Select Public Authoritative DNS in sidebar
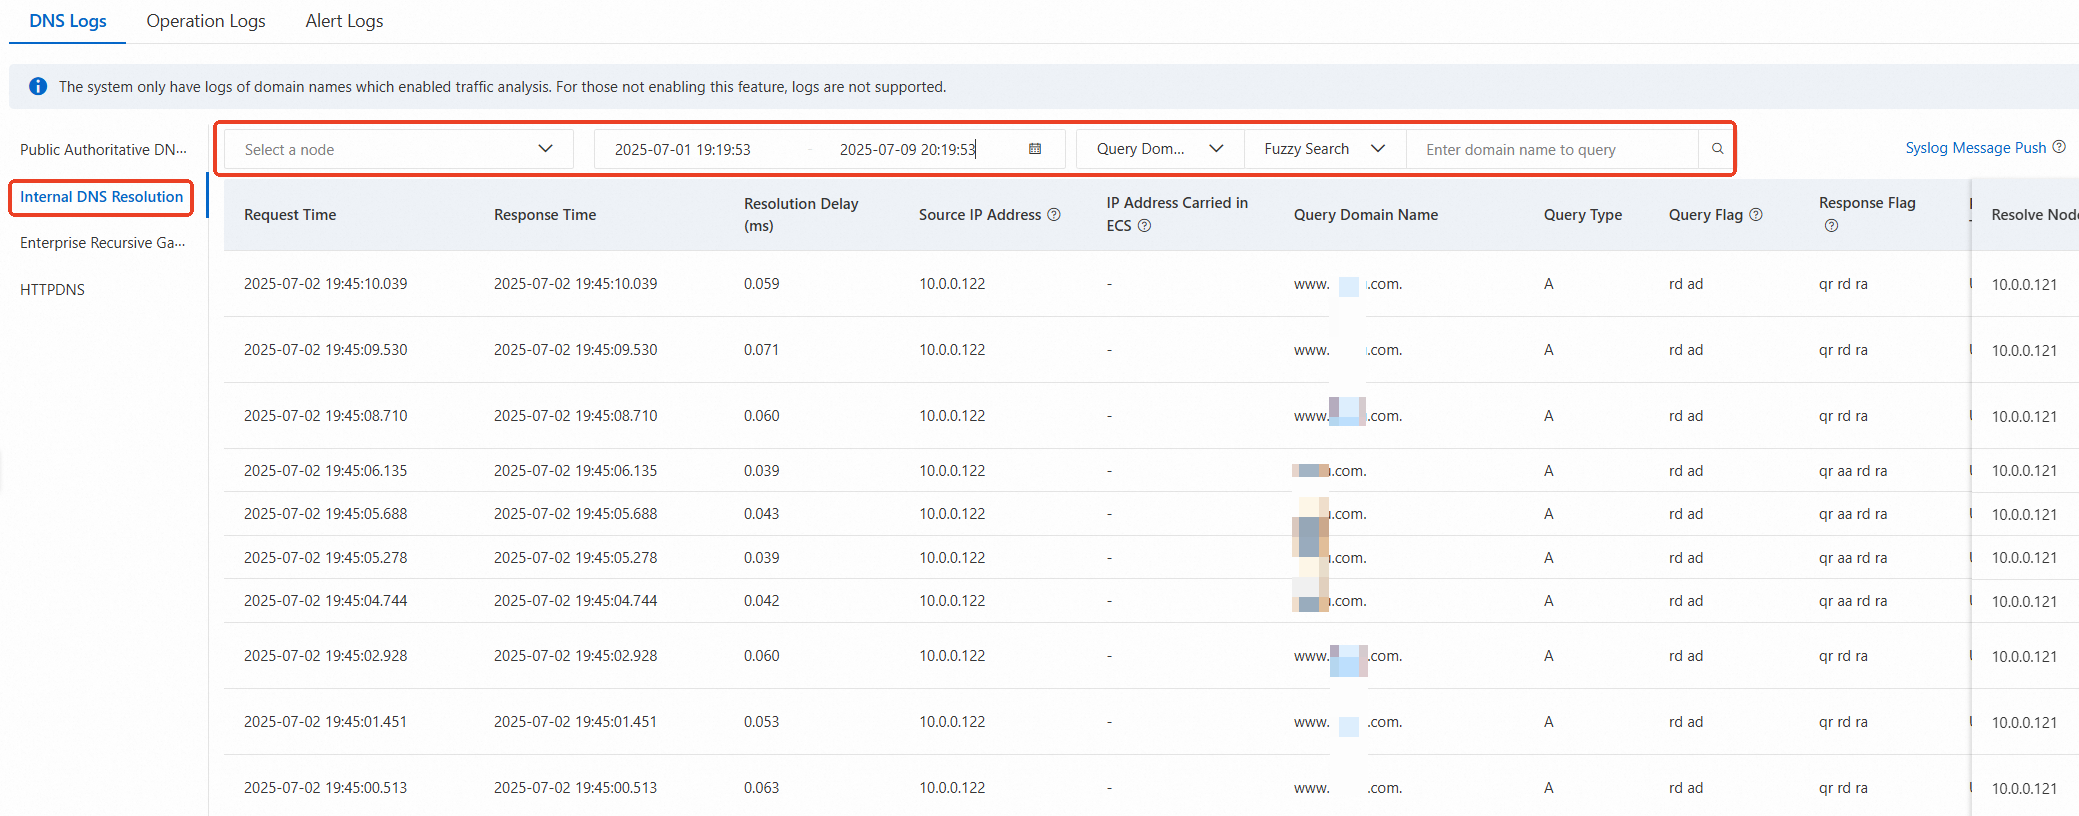 (x=103, y=150)
